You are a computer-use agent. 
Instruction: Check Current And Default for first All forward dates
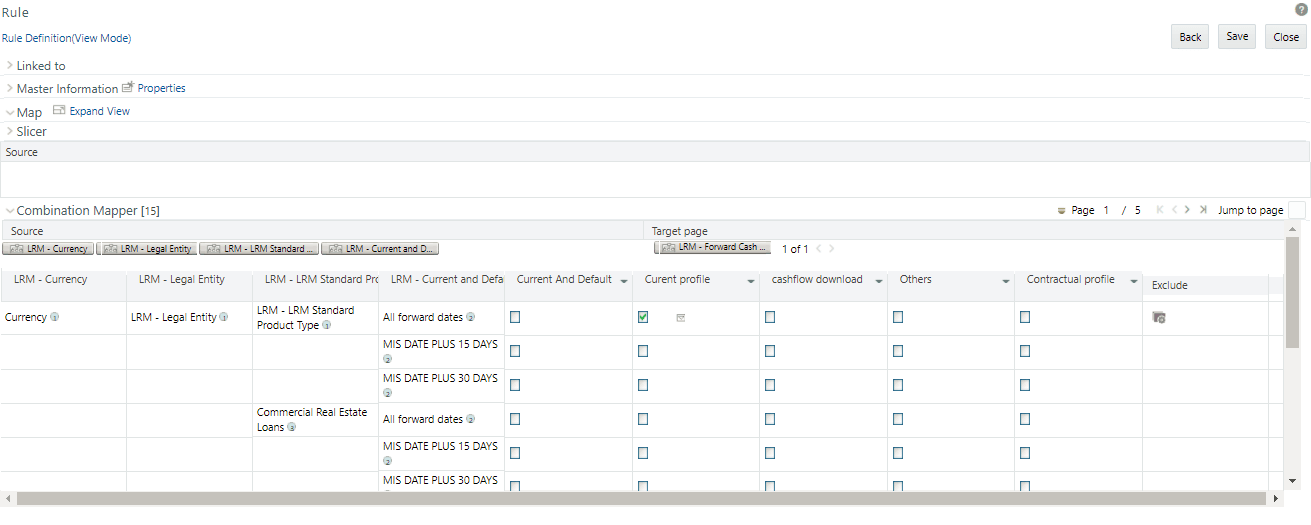click(x=515, y=317)
